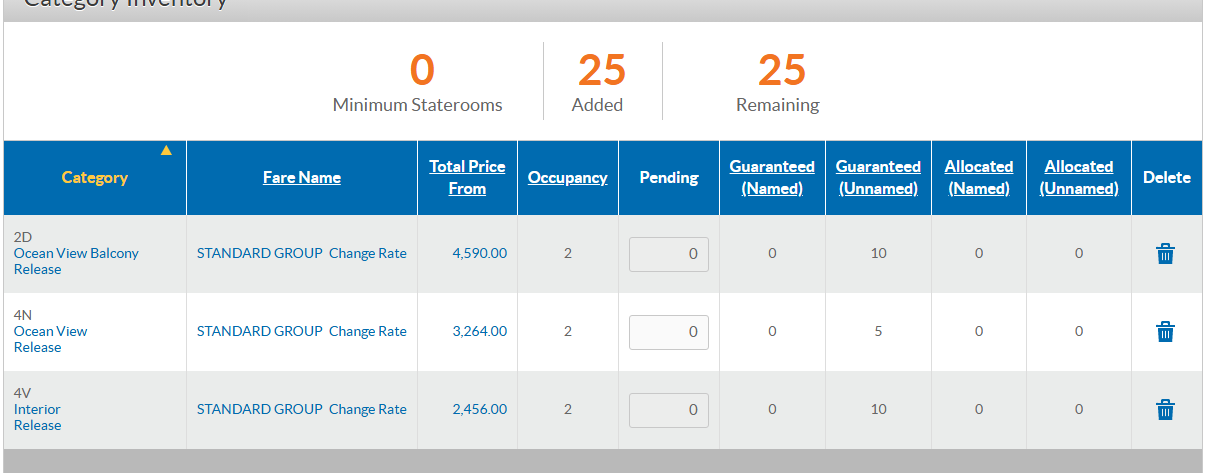Sort by Guaranteed (Unnamed) column
This screenshot has width=1207, height=473.
coord(878,177)
